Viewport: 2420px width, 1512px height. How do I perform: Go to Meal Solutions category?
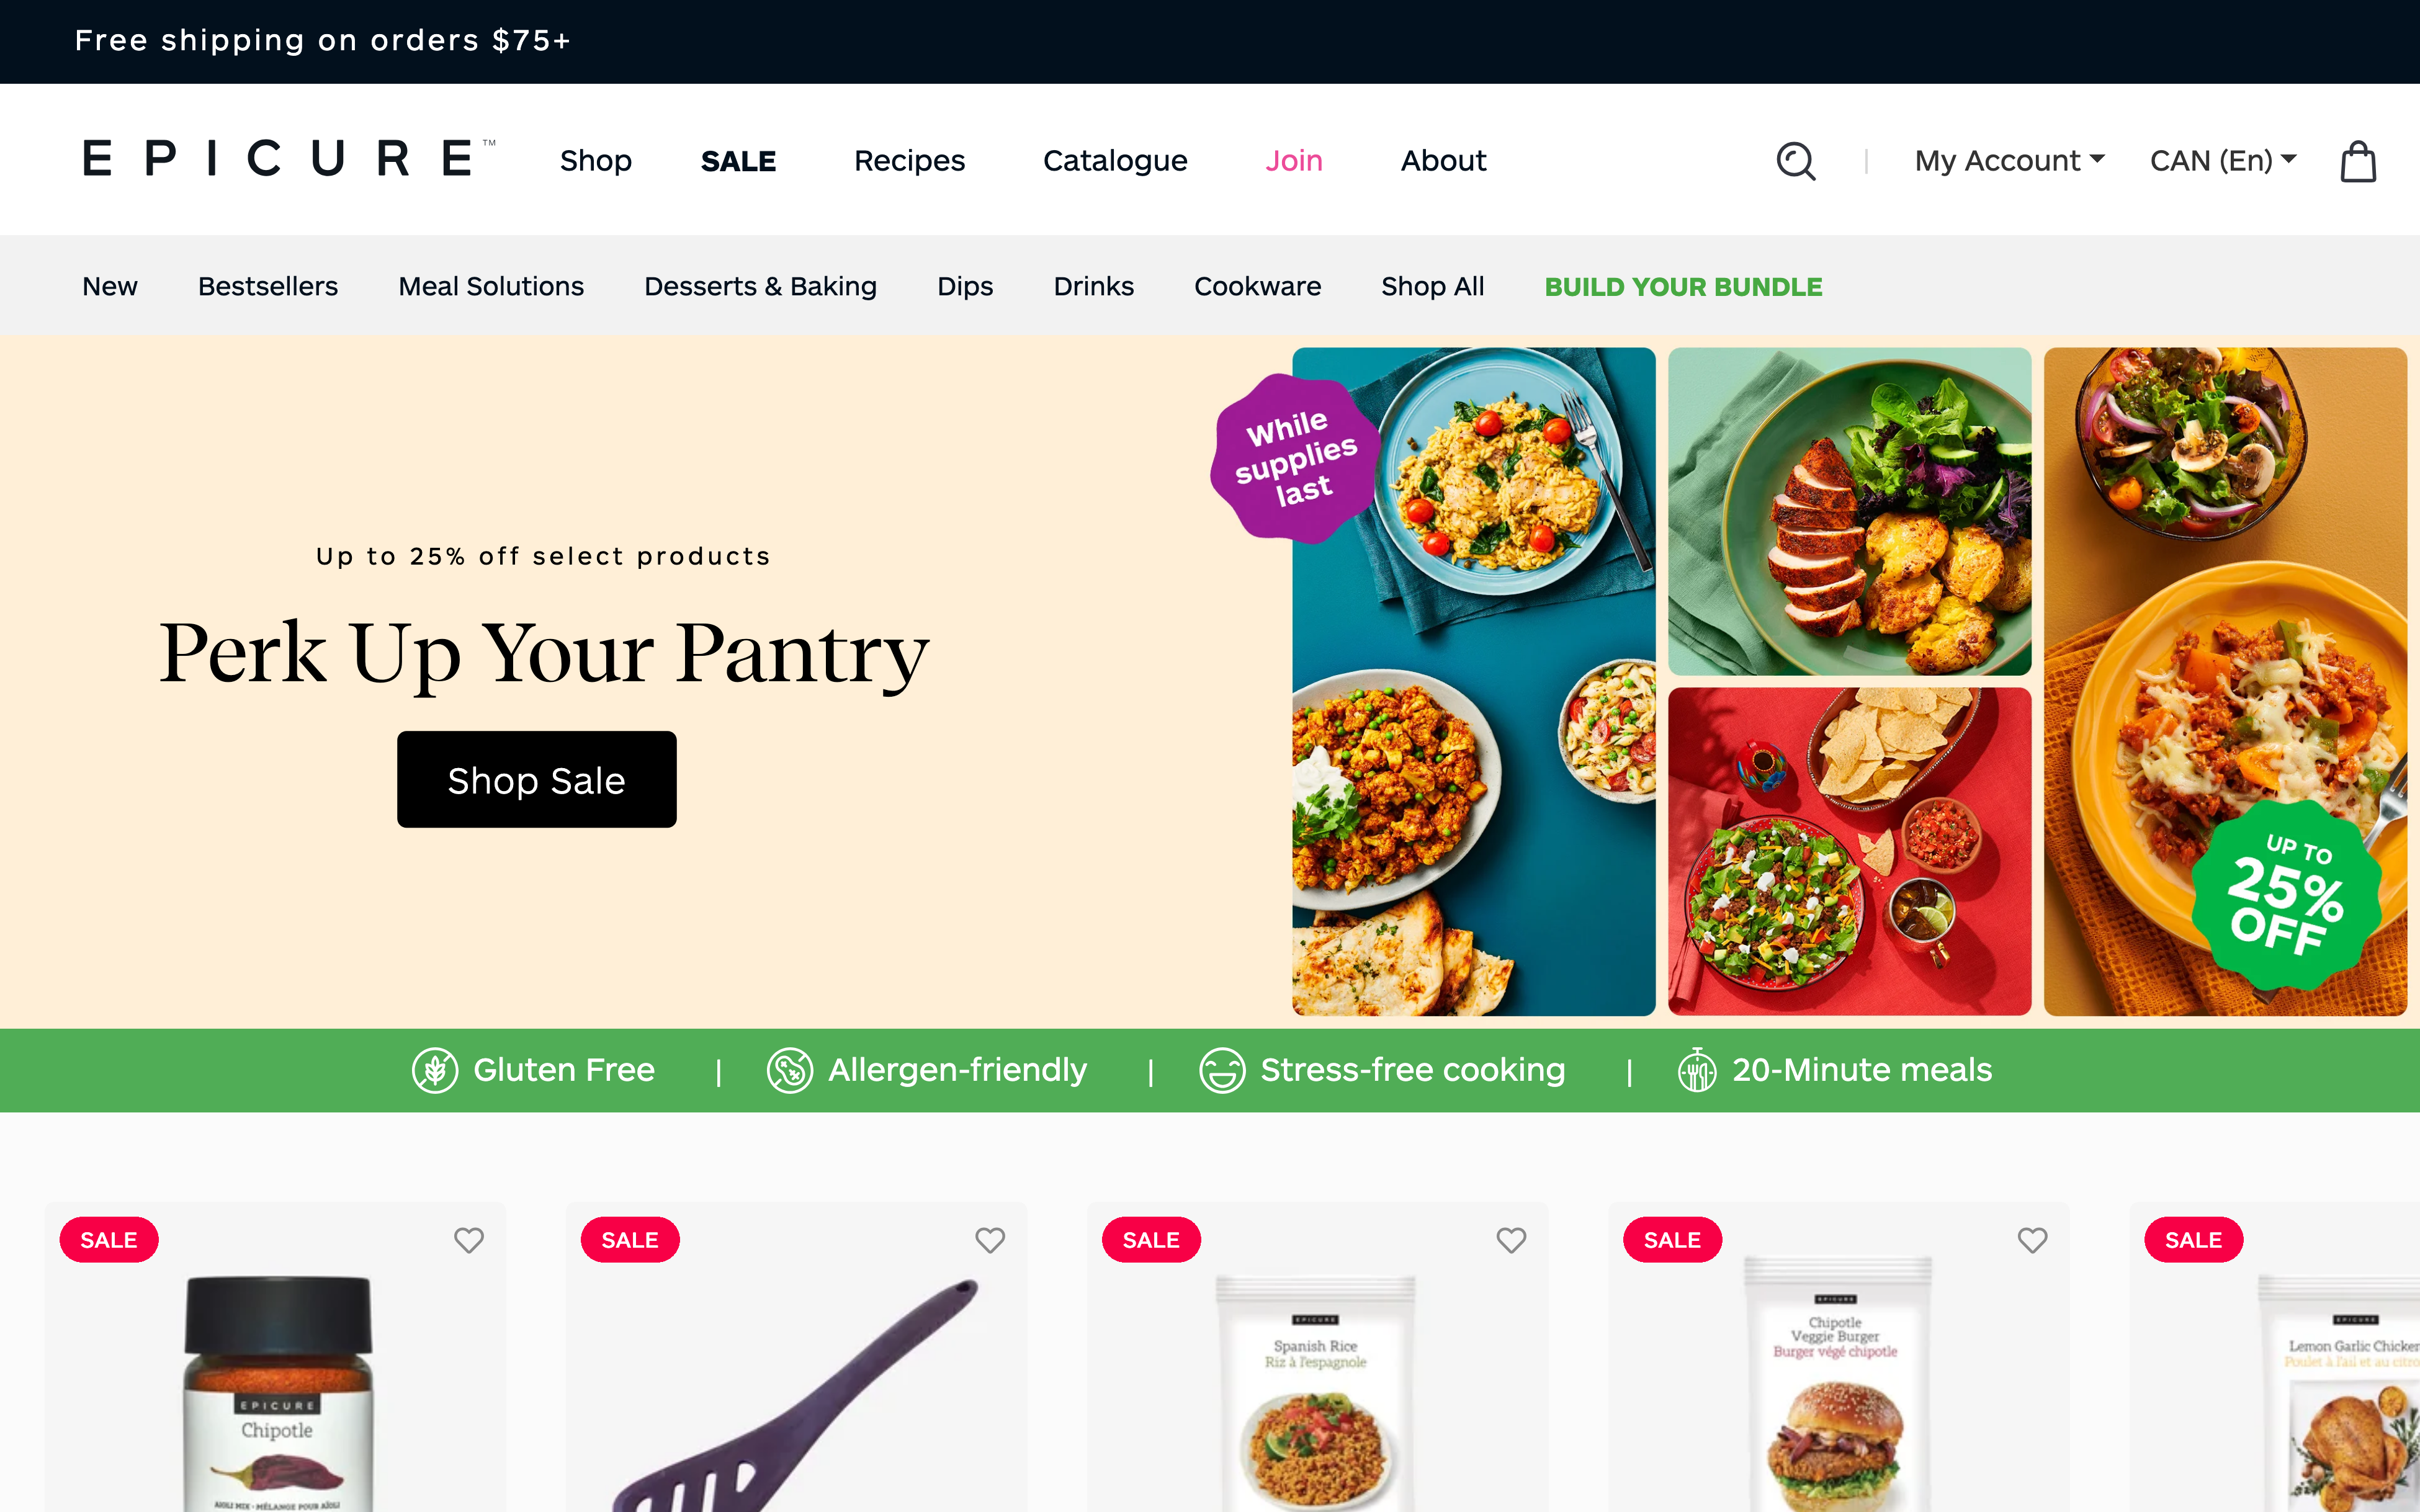tap(491, 286)
